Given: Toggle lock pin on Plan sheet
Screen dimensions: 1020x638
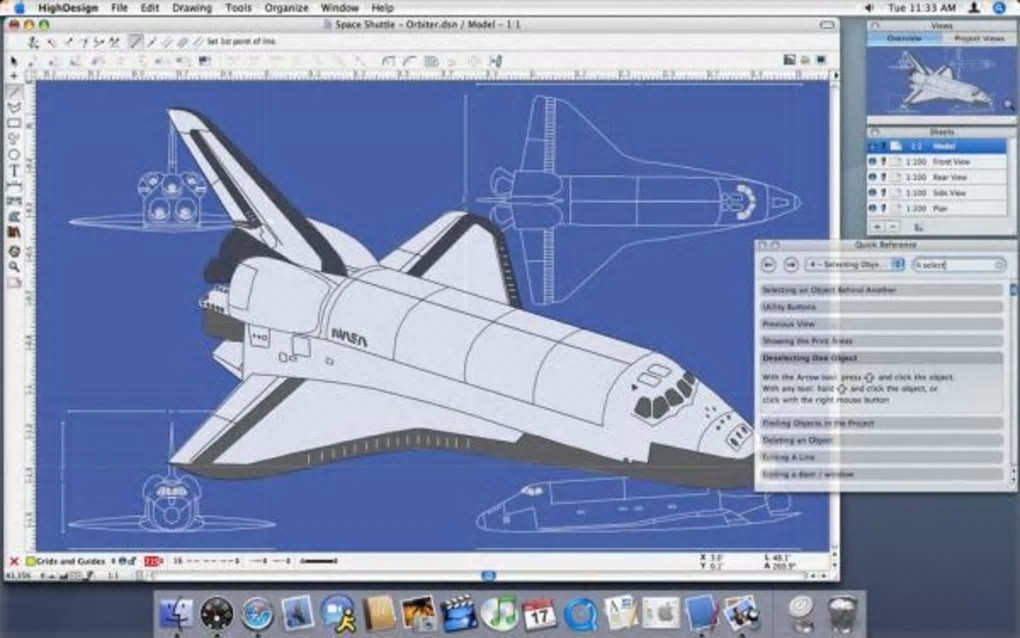Looking at the screenshot, I should [x=883, y=208].
